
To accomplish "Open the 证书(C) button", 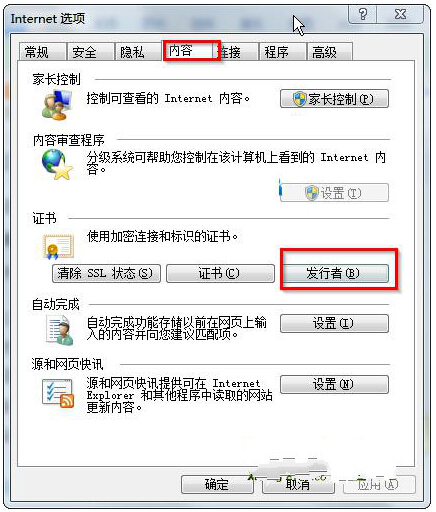I will [x=220, y=274].
